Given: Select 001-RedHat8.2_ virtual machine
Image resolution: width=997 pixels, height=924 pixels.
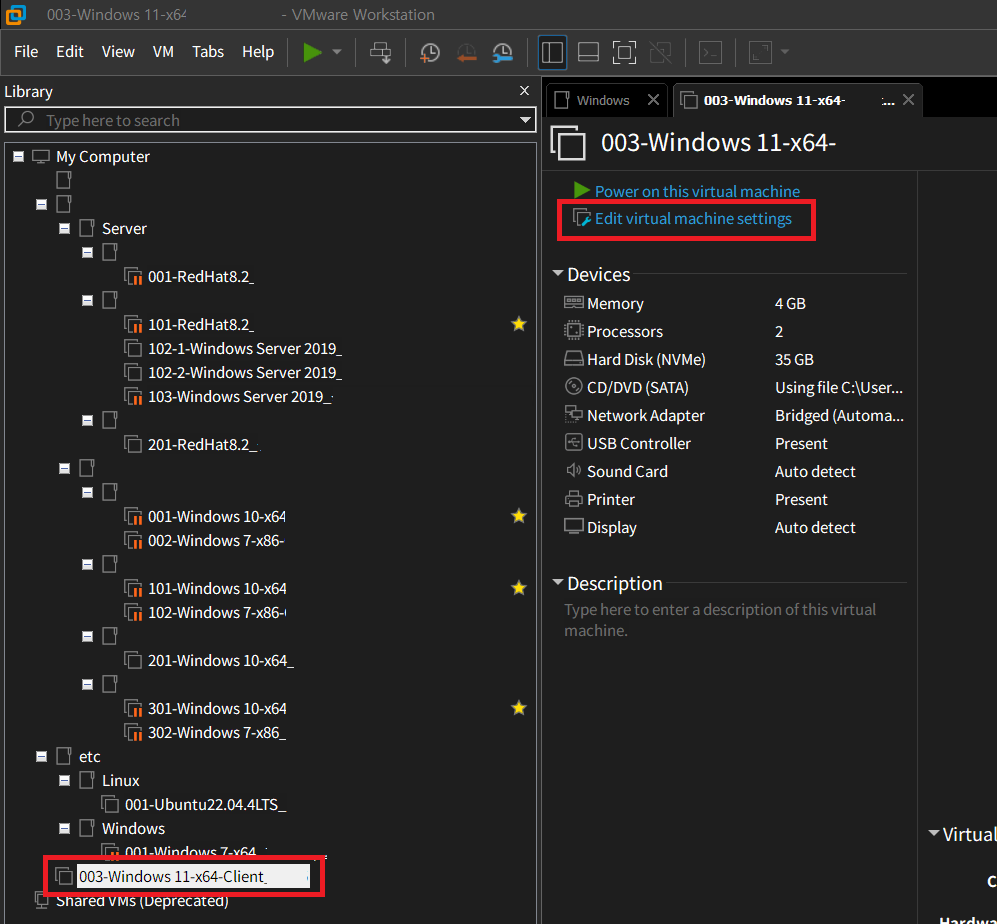Looking at the screenshot, I should pos(201,277).
